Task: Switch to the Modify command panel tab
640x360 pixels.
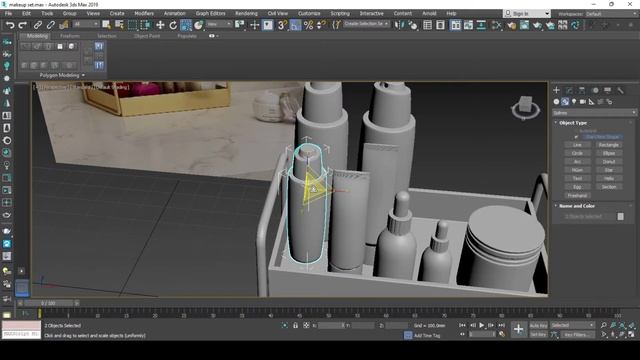Action: pos(569,90)
